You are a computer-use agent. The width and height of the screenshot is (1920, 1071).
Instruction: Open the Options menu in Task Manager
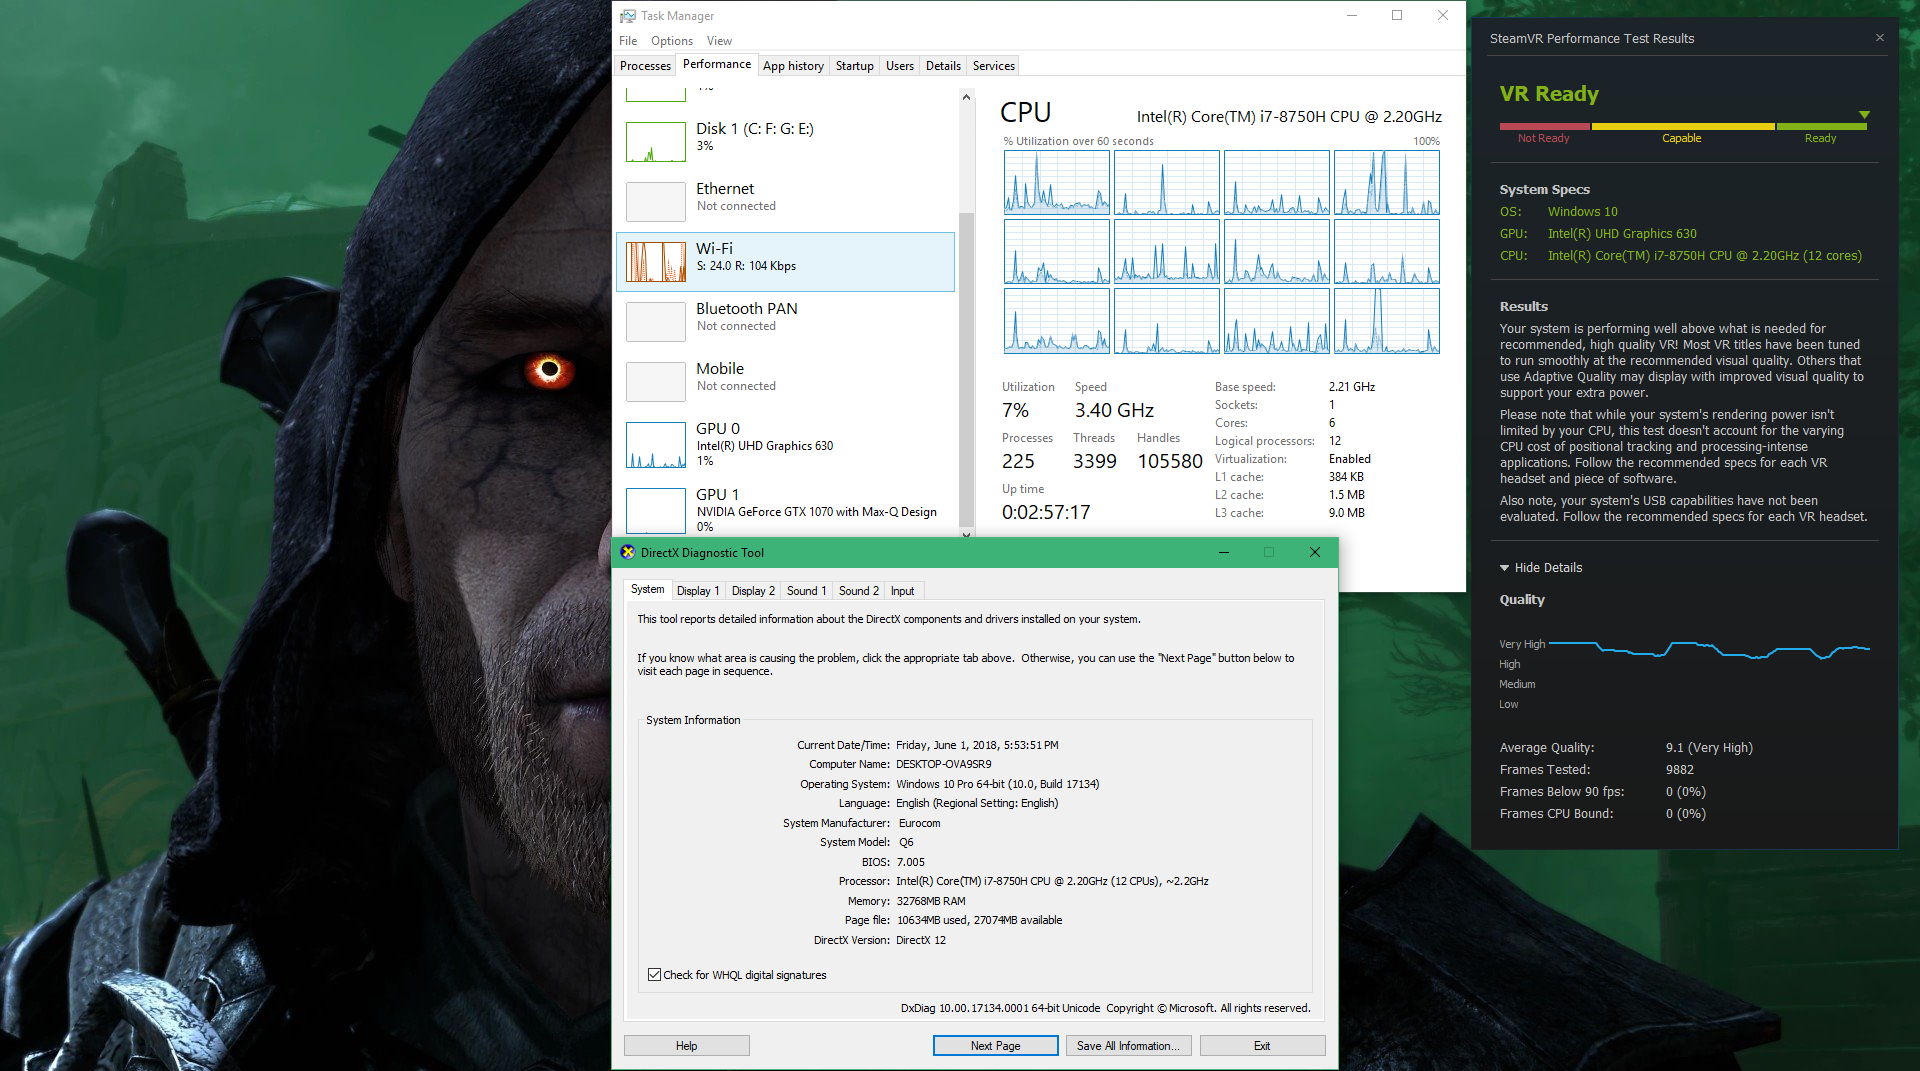672,41
